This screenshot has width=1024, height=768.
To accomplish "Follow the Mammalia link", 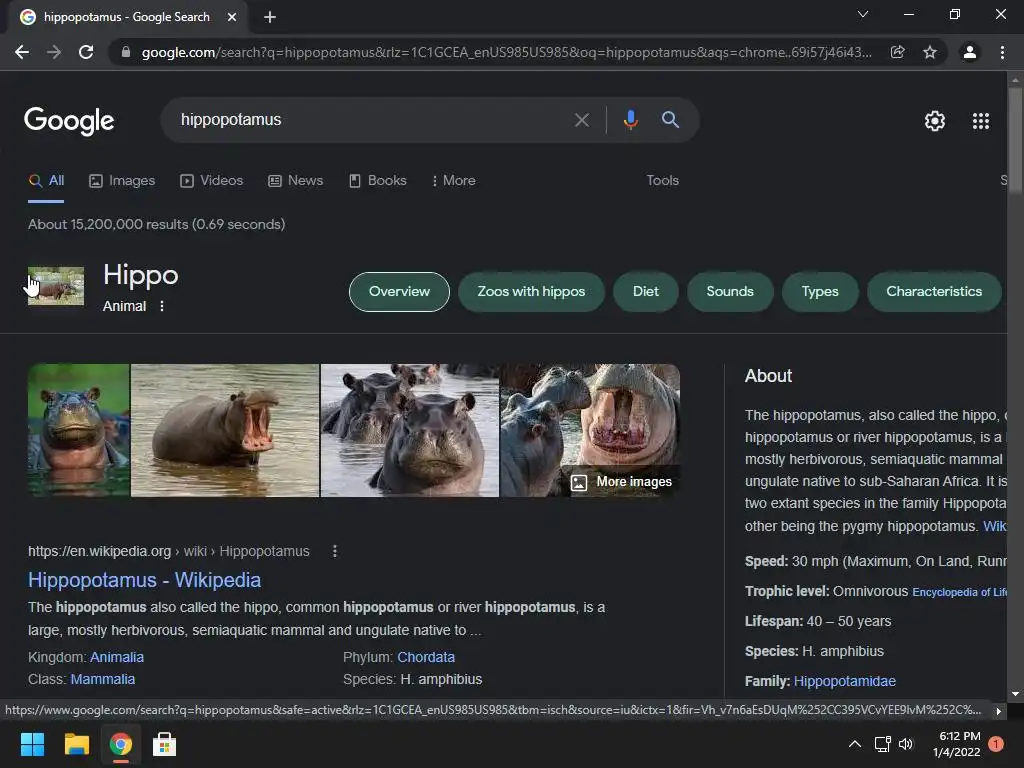I will coord(103,680).
